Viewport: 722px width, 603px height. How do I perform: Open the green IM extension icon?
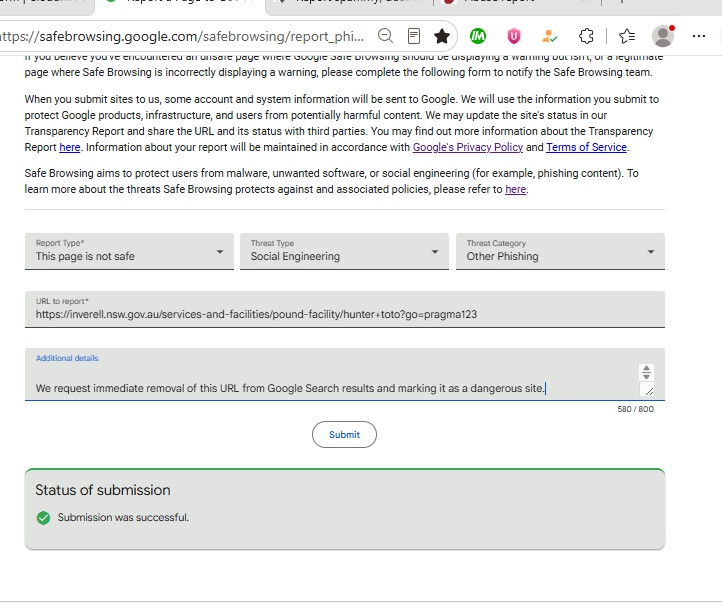click(478, 36)
